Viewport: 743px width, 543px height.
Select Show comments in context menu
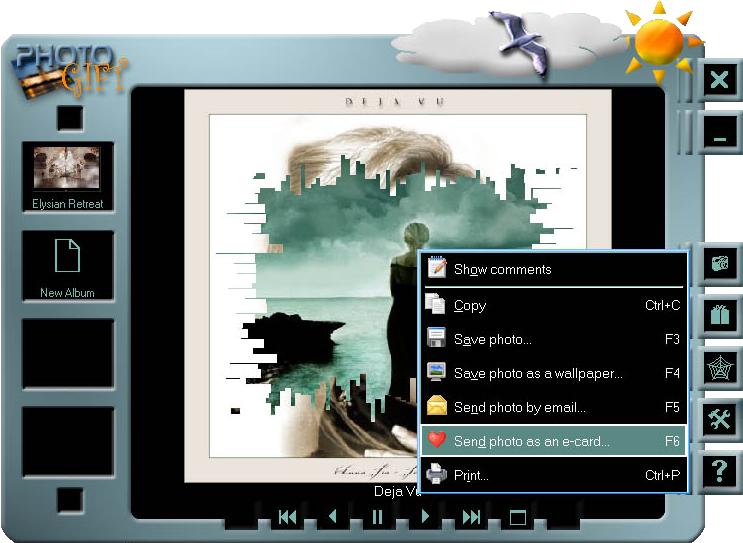(553, 269)
